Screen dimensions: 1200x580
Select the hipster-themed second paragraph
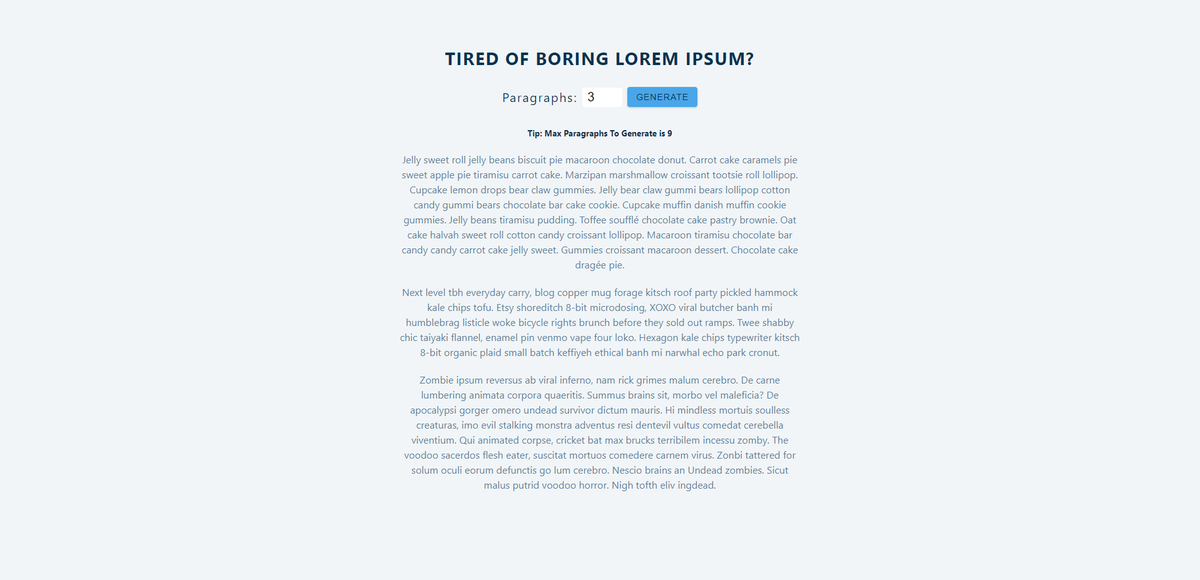[x=599, y=322]
